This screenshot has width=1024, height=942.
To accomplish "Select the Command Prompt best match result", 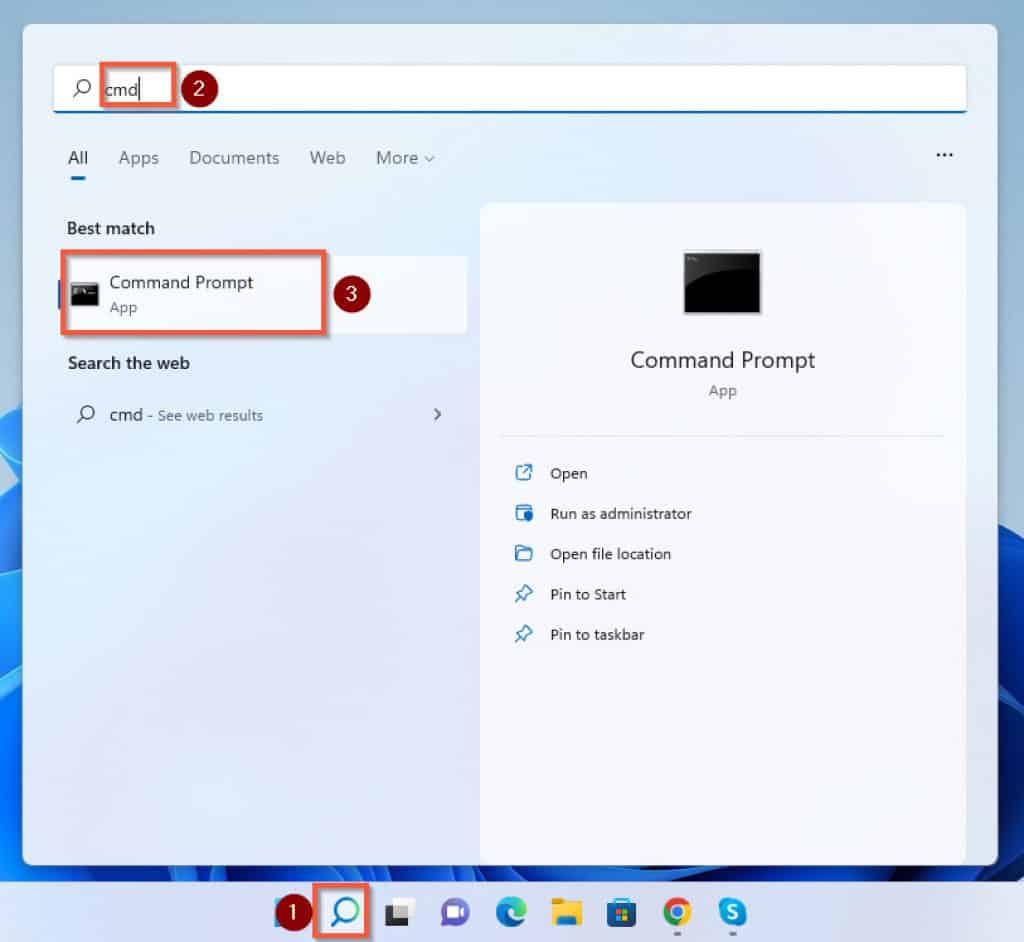I will point(264,295).
